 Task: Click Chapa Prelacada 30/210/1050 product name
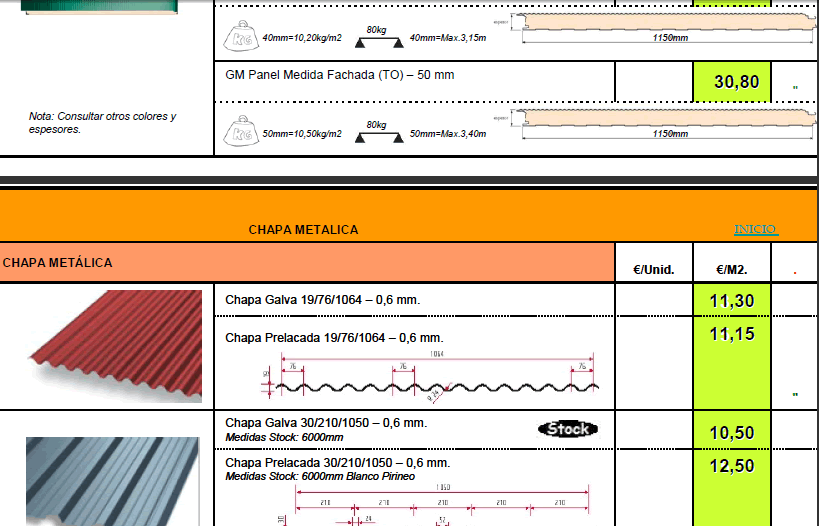(337, 463)
